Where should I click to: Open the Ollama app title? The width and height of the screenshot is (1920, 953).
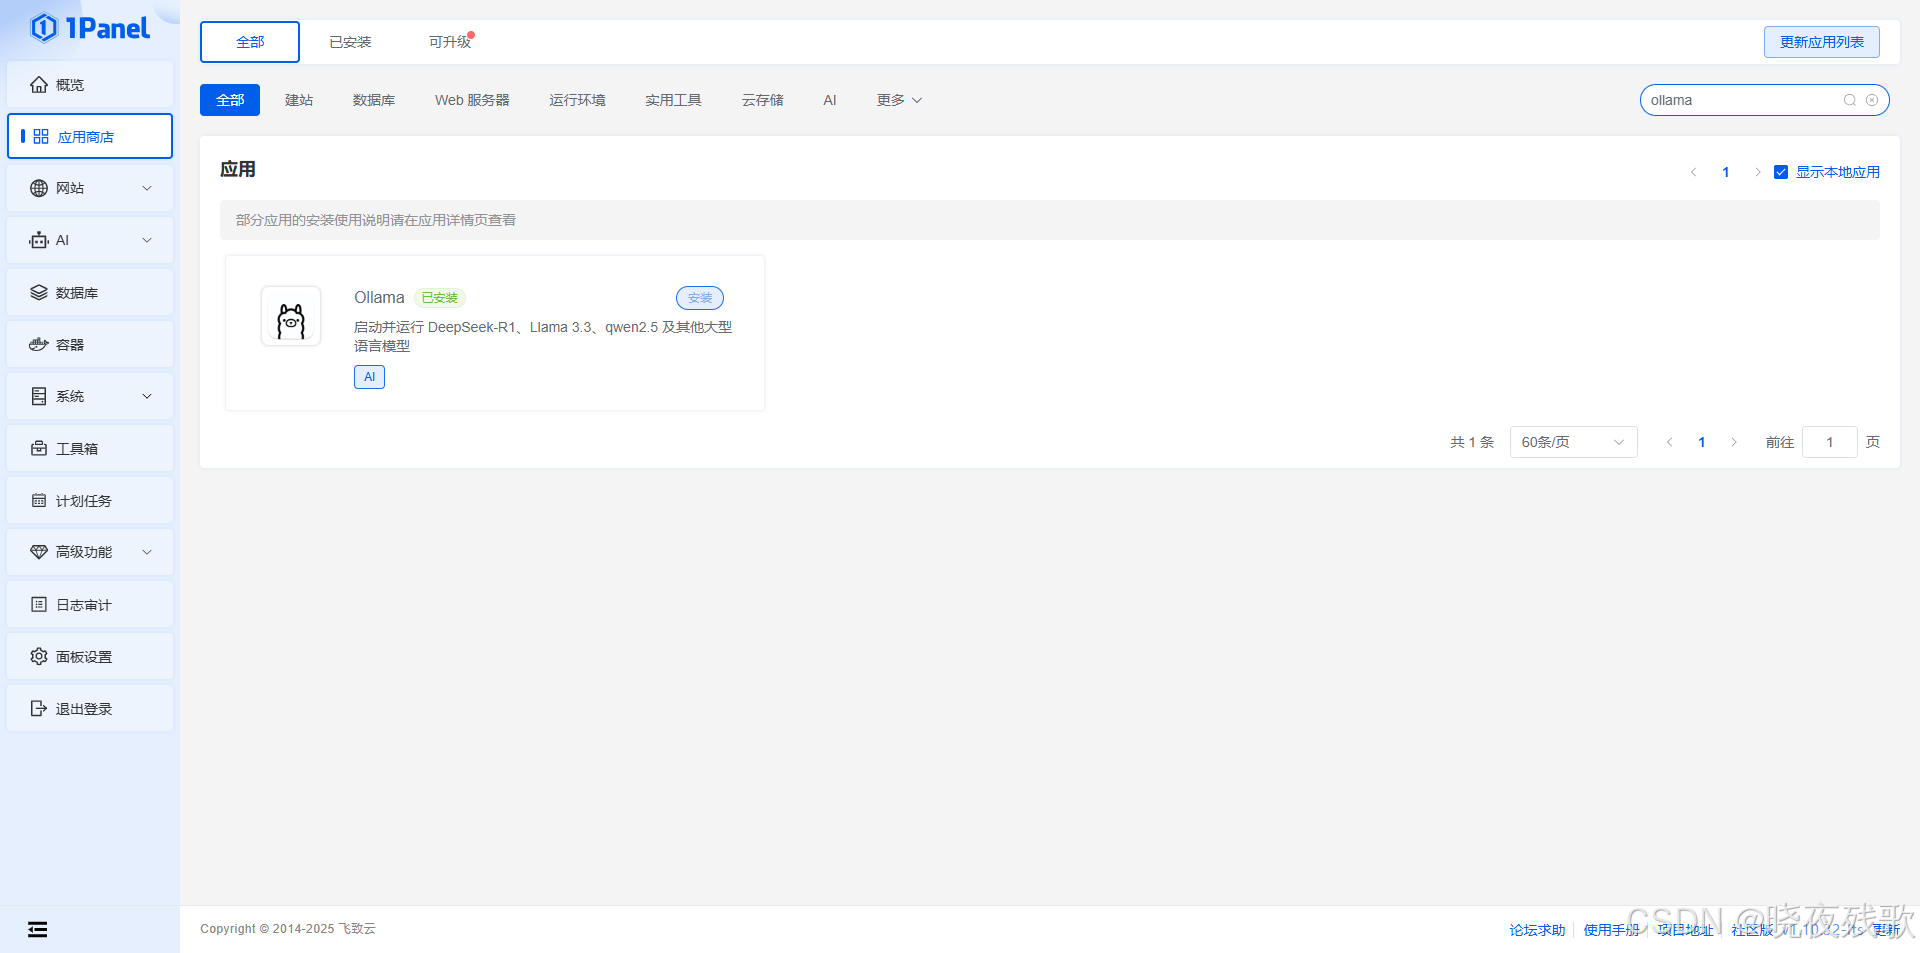(x=379, y=298)
